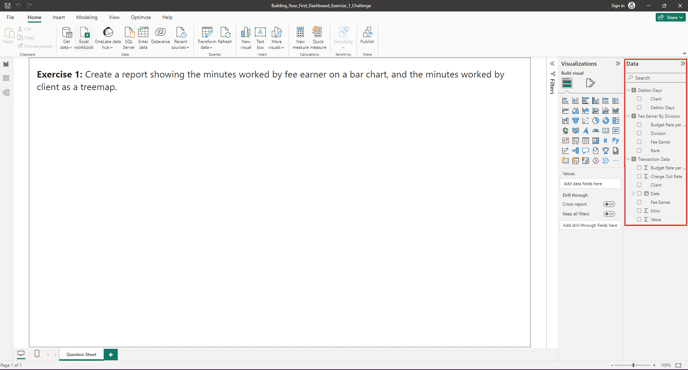Choose the Python visual
This screenshot has height=370, width=688.
click(616, 140)
